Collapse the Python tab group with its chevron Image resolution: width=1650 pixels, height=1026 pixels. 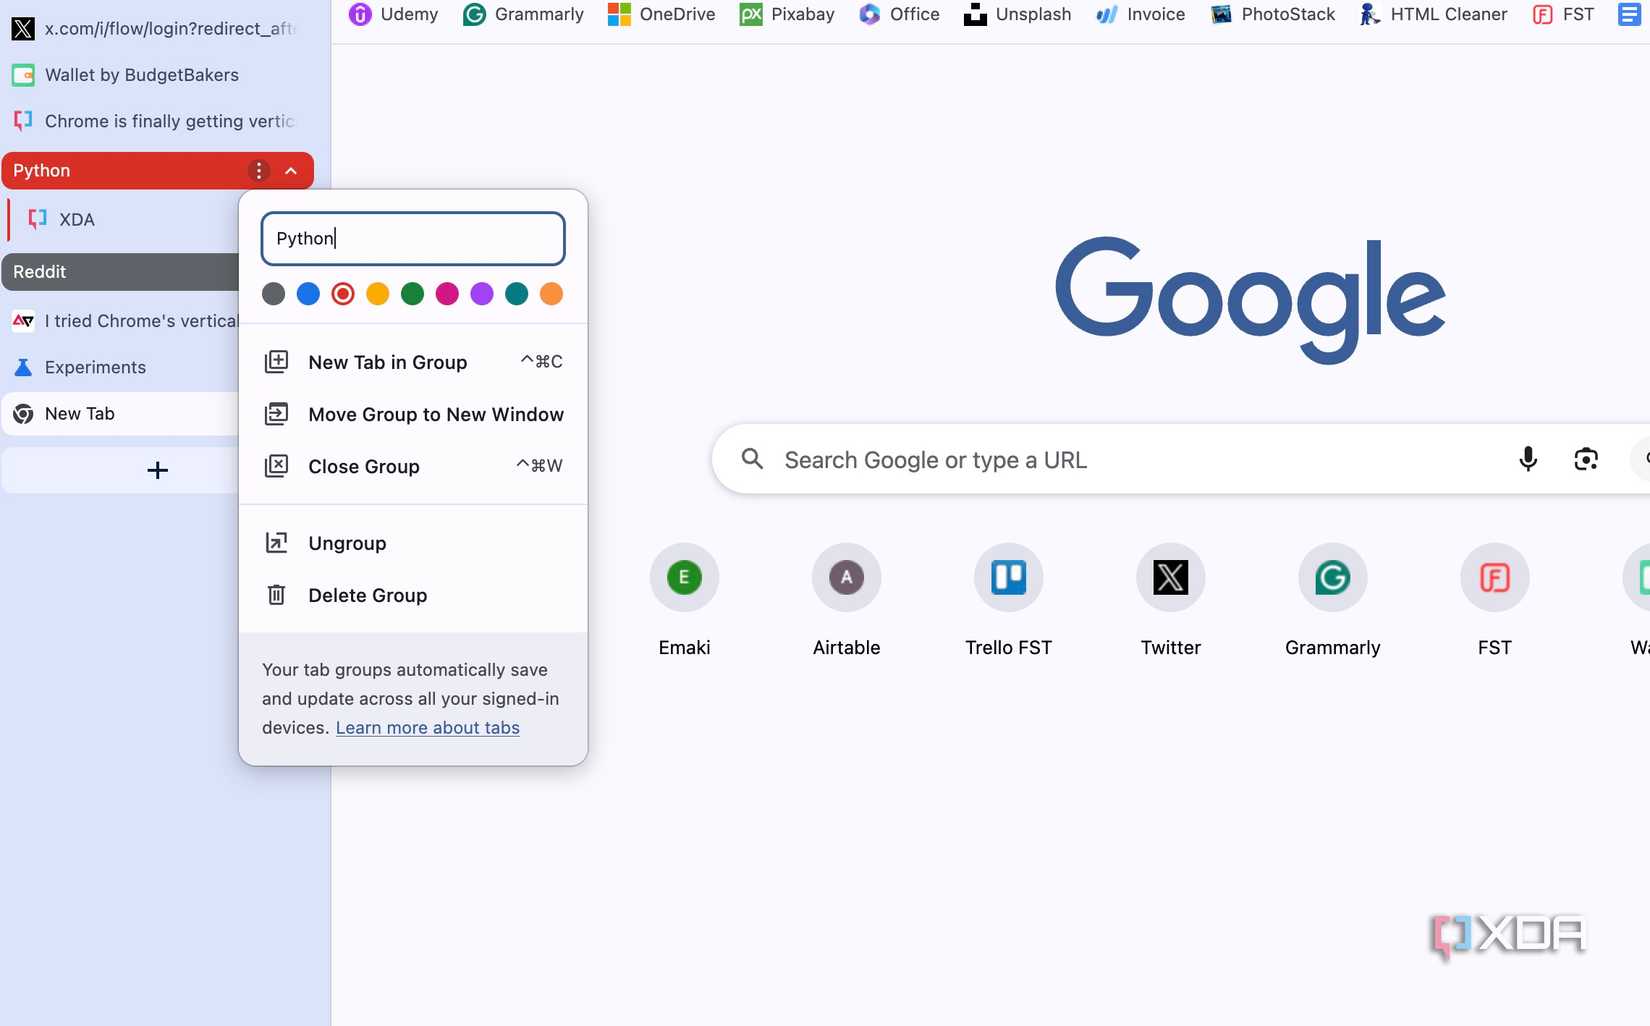pyautogui.click(x=291, y=170)
